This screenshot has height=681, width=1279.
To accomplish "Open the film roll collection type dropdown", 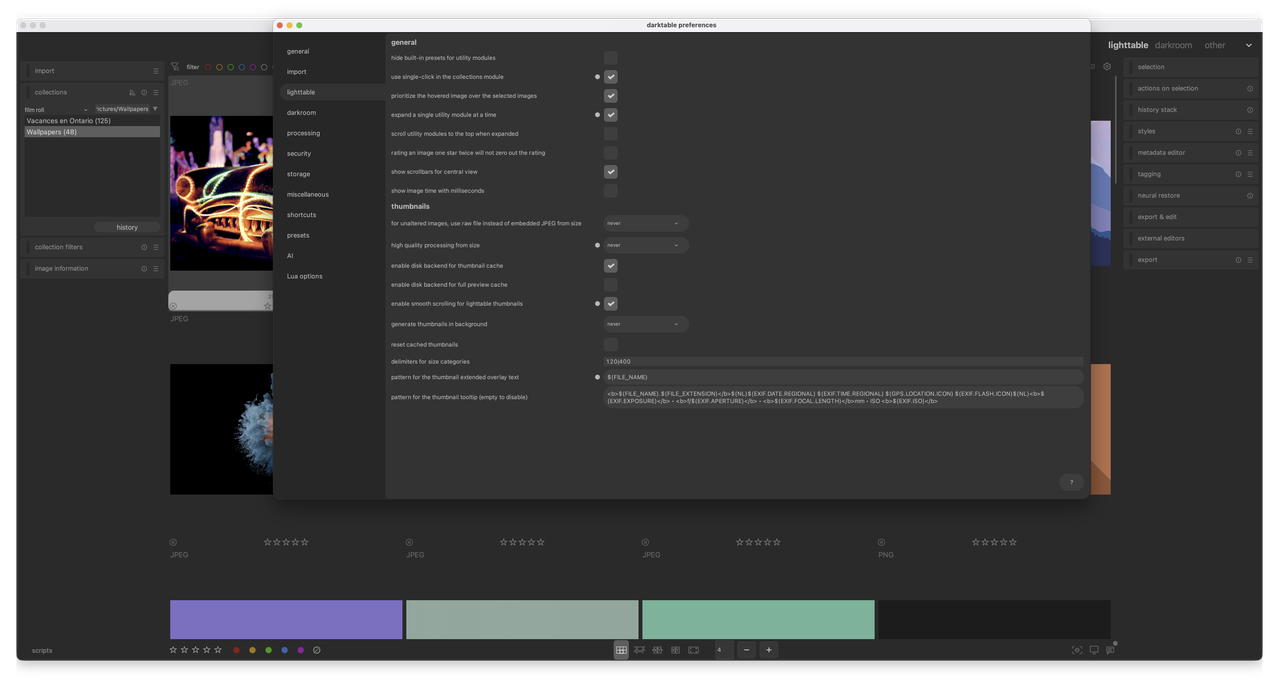I will (x=56, y=109).
